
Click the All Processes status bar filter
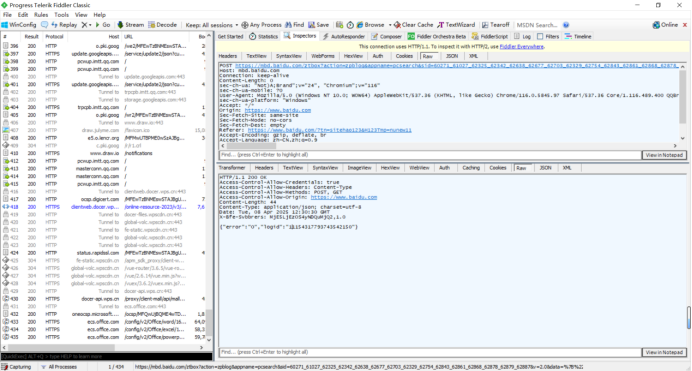coord(59,367)
